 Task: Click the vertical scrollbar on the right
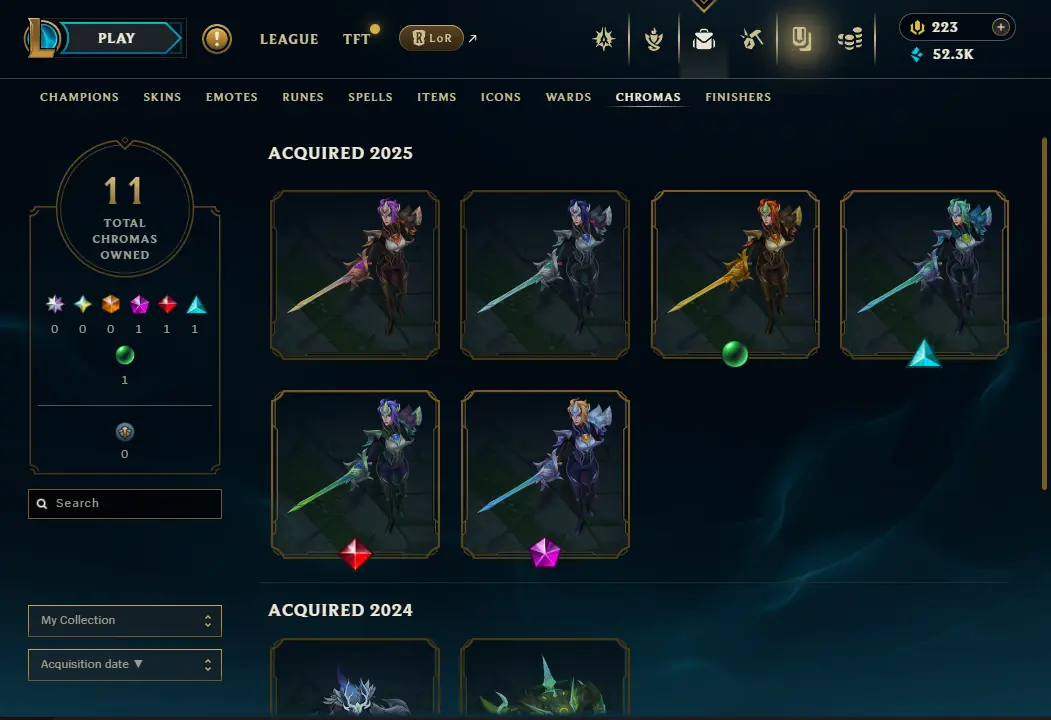click(x=1044, y=314)
